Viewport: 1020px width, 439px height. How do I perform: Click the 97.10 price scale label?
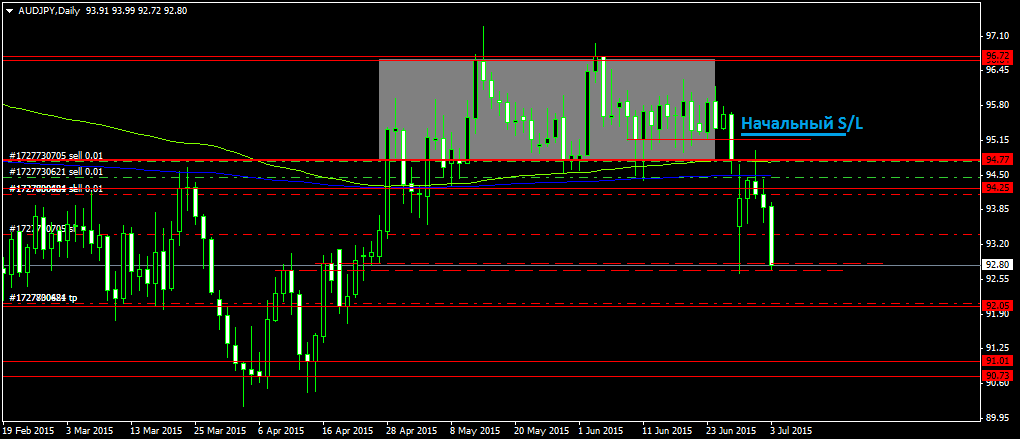pos(998,35)
